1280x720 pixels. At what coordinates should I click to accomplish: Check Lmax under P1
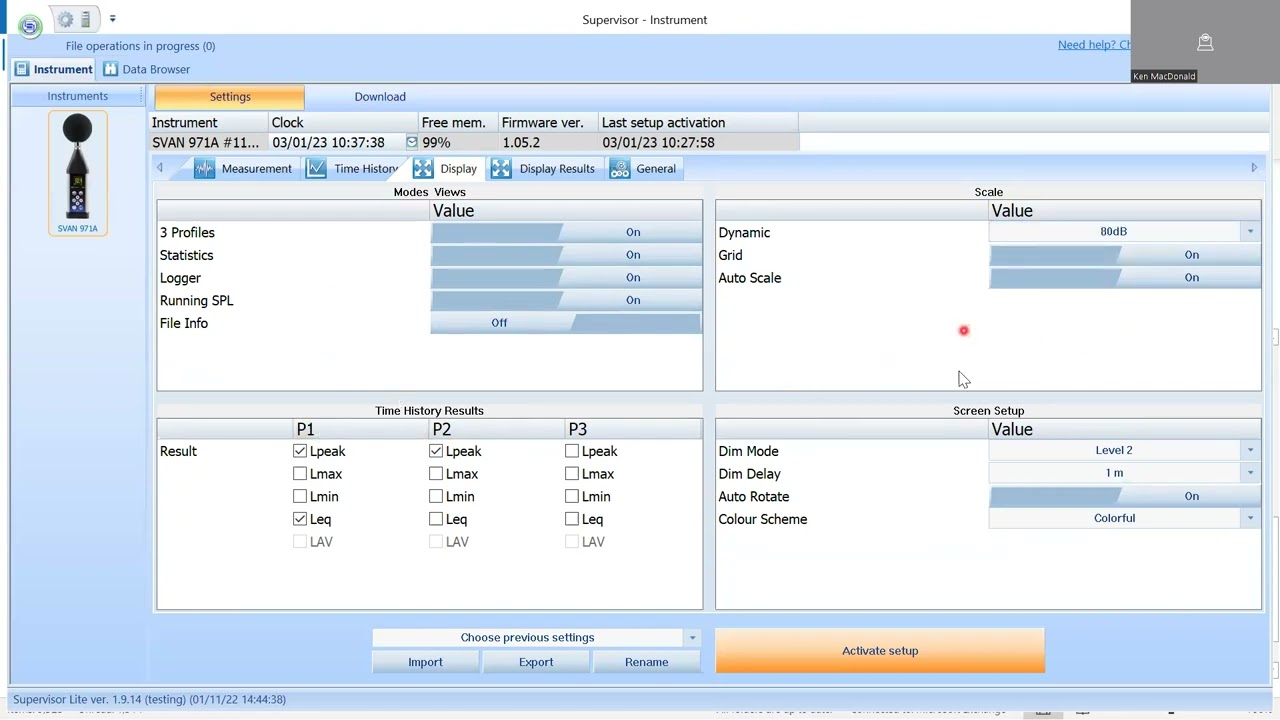pyautogui.click(x=300, y=474)
